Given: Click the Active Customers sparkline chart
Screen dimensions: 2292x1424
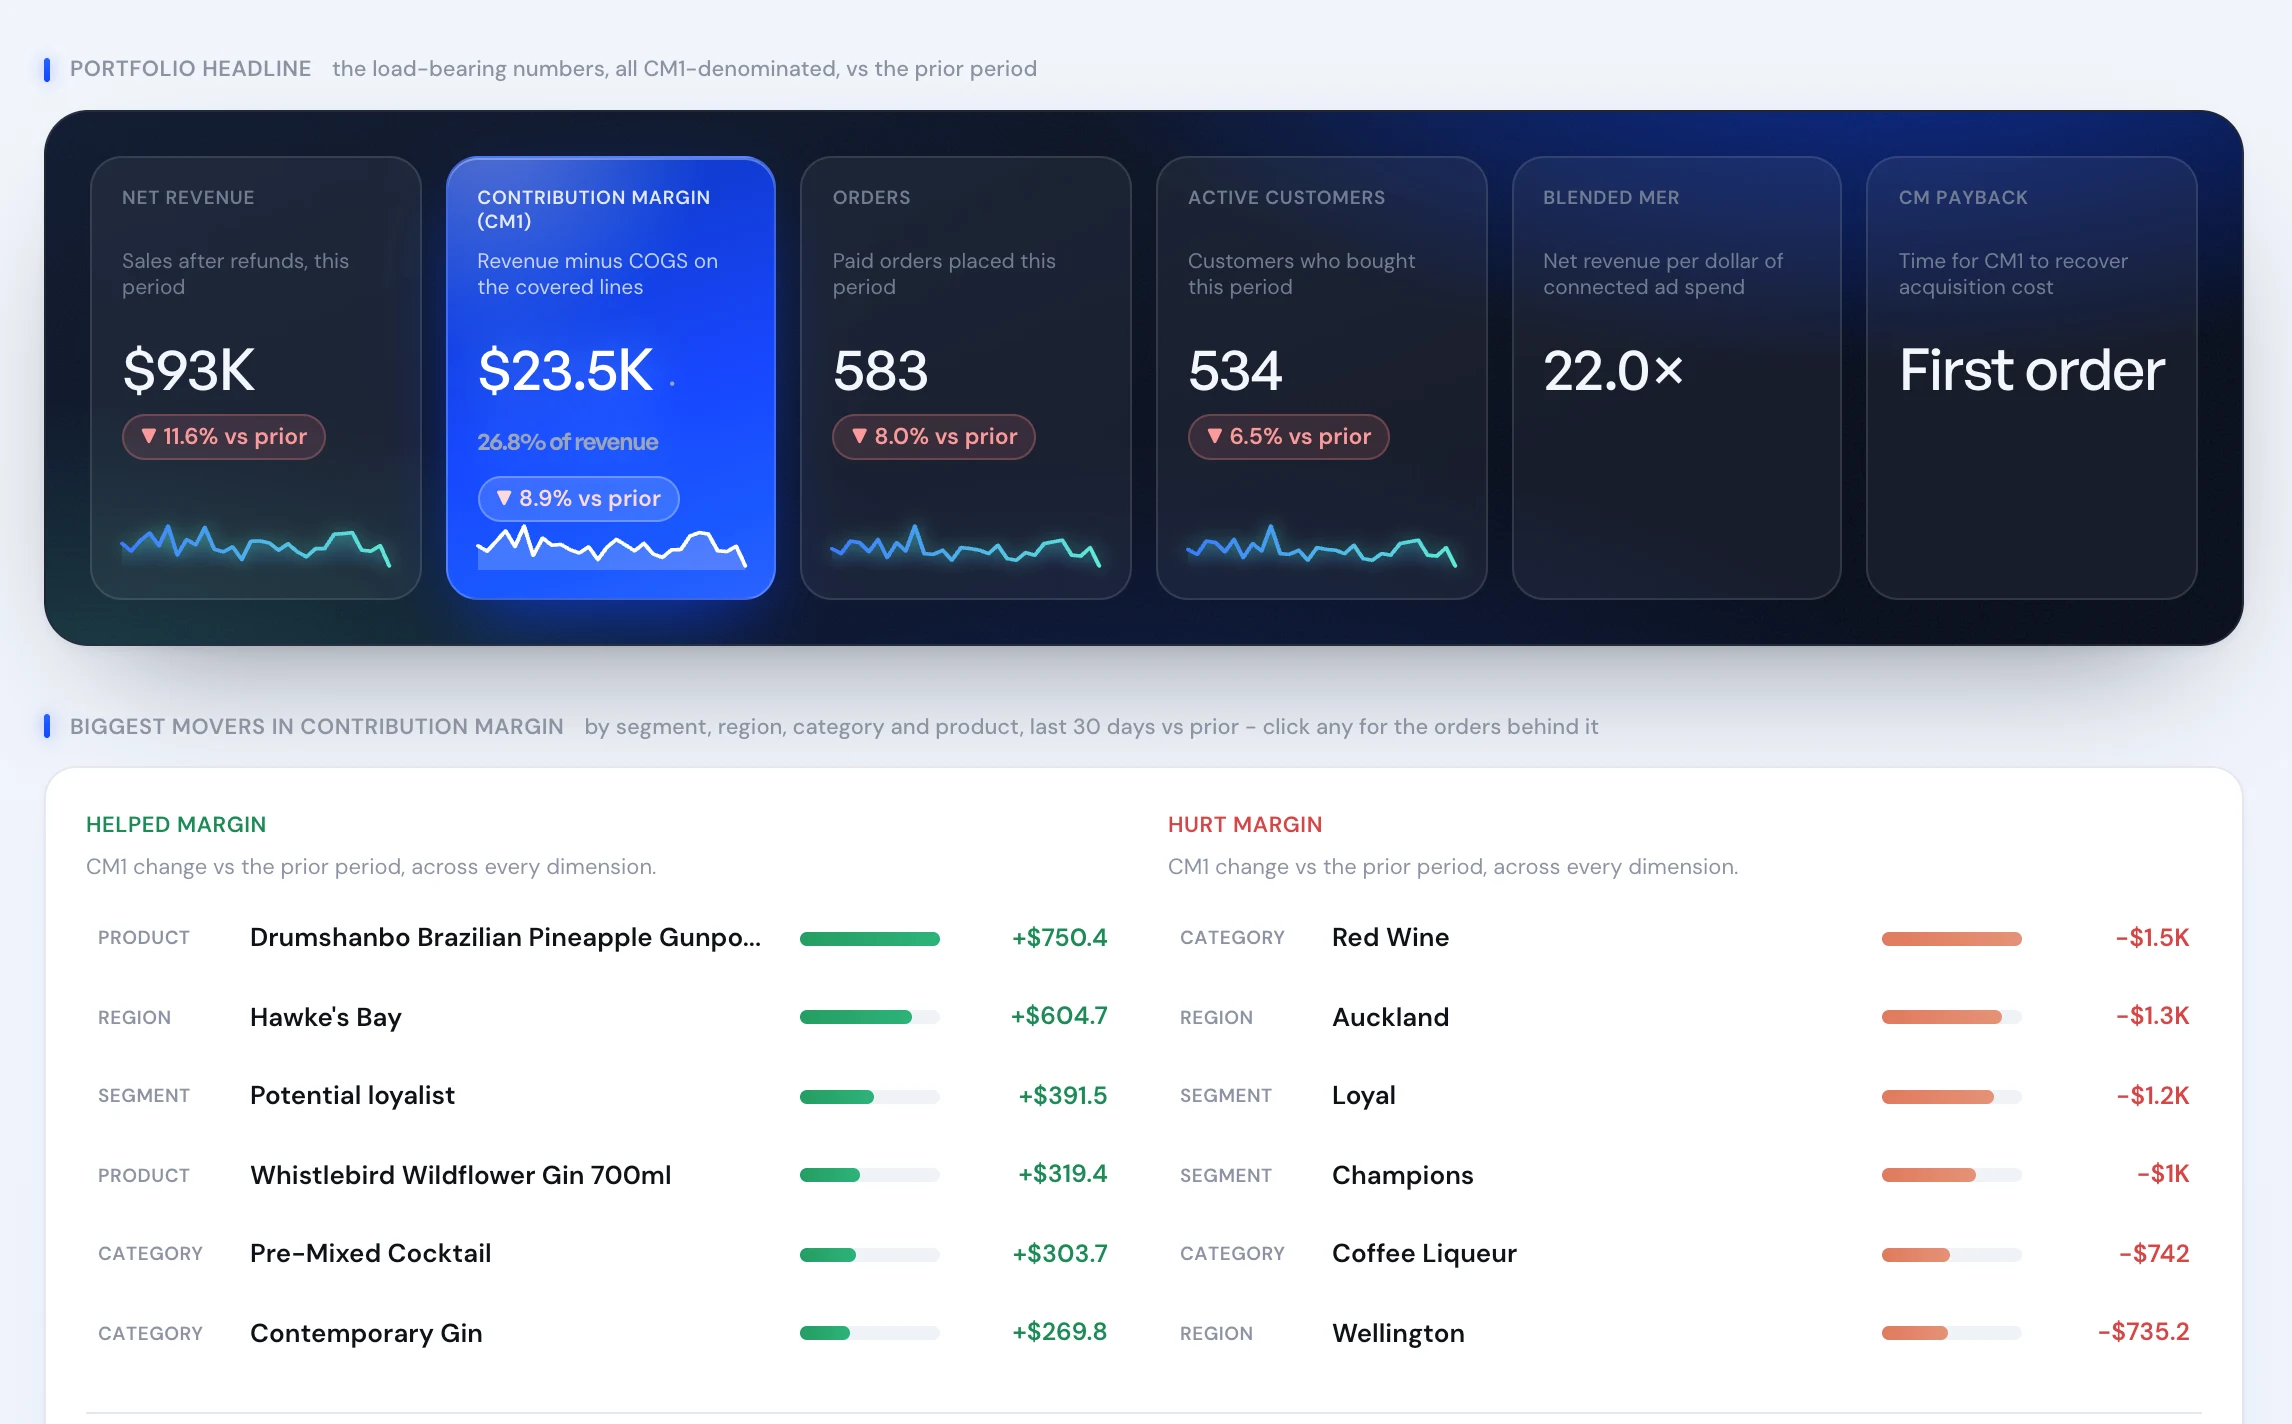Looking at the screenshot, I should [1321, 545].
